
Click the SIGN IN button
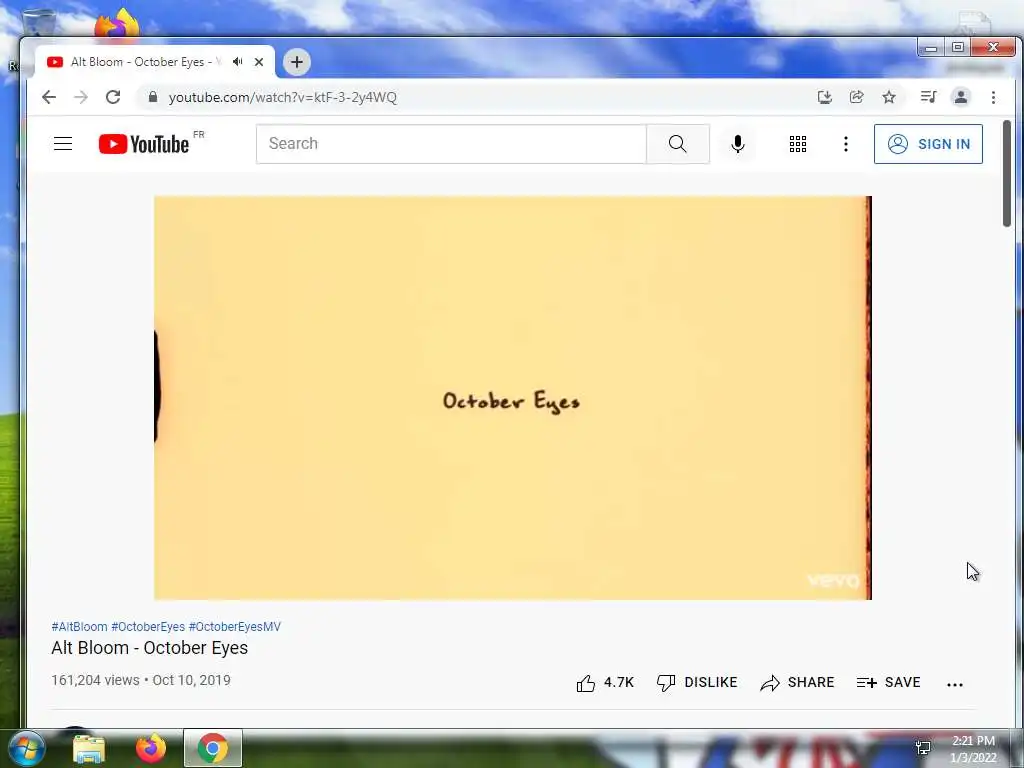928,144
